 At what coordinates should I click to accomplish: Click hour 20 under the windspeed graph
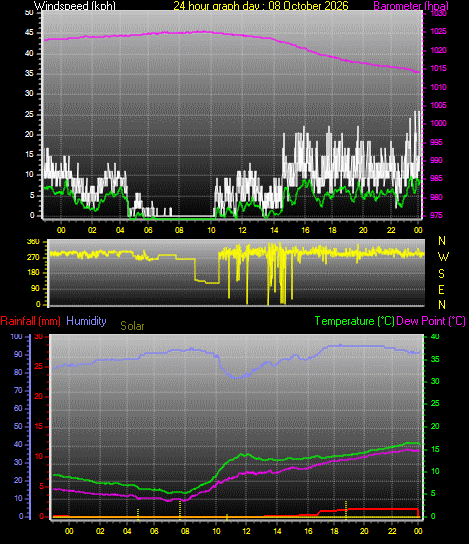[363, 230]
